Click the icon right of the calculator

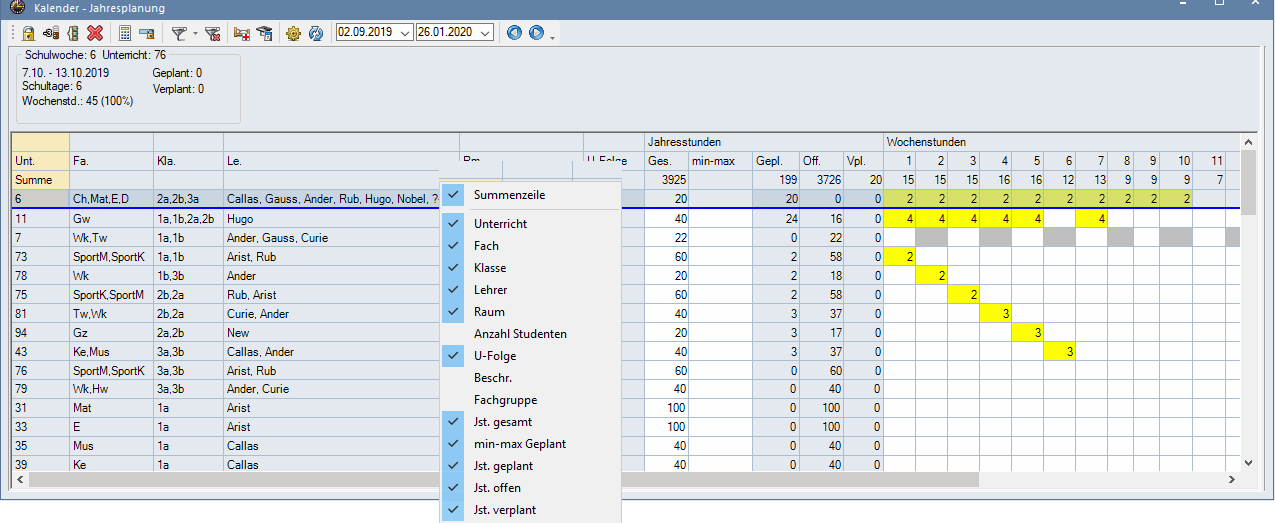tap(147, 33)
